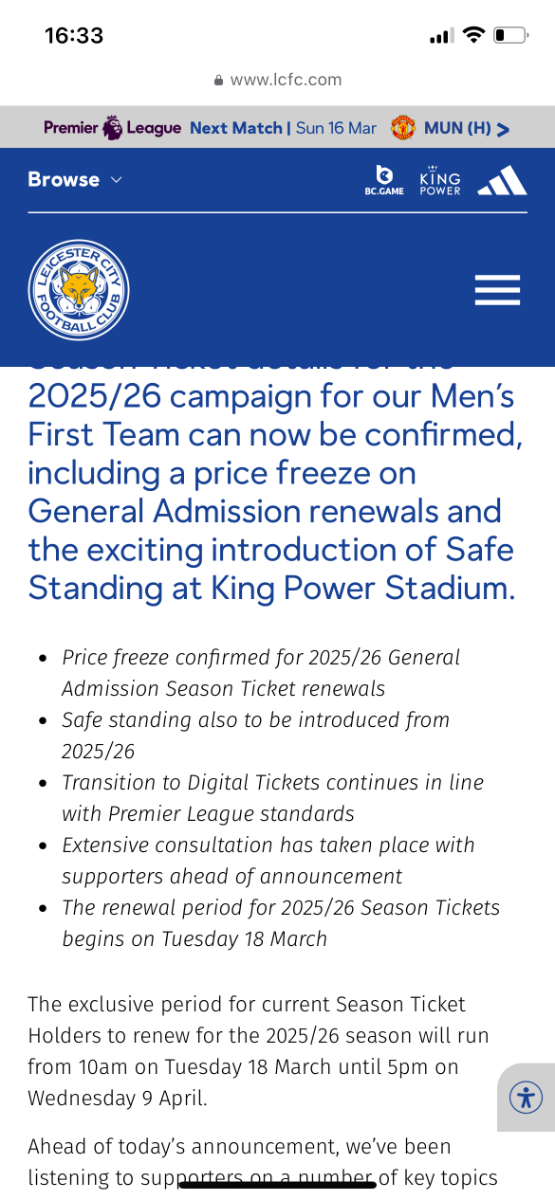Expand the Browse dropdown
This screenshot has width=555, height=1200.
click(75, 180)
